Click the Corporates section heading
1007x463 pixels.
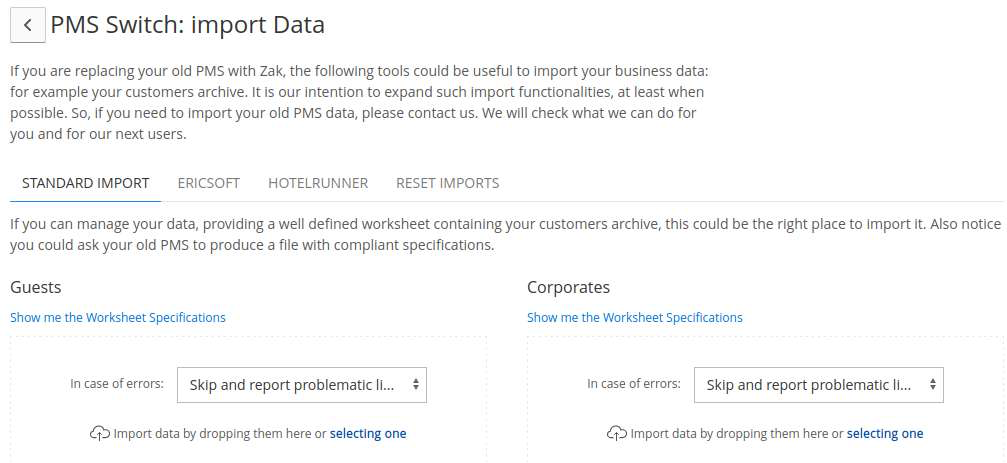(568, 287)
